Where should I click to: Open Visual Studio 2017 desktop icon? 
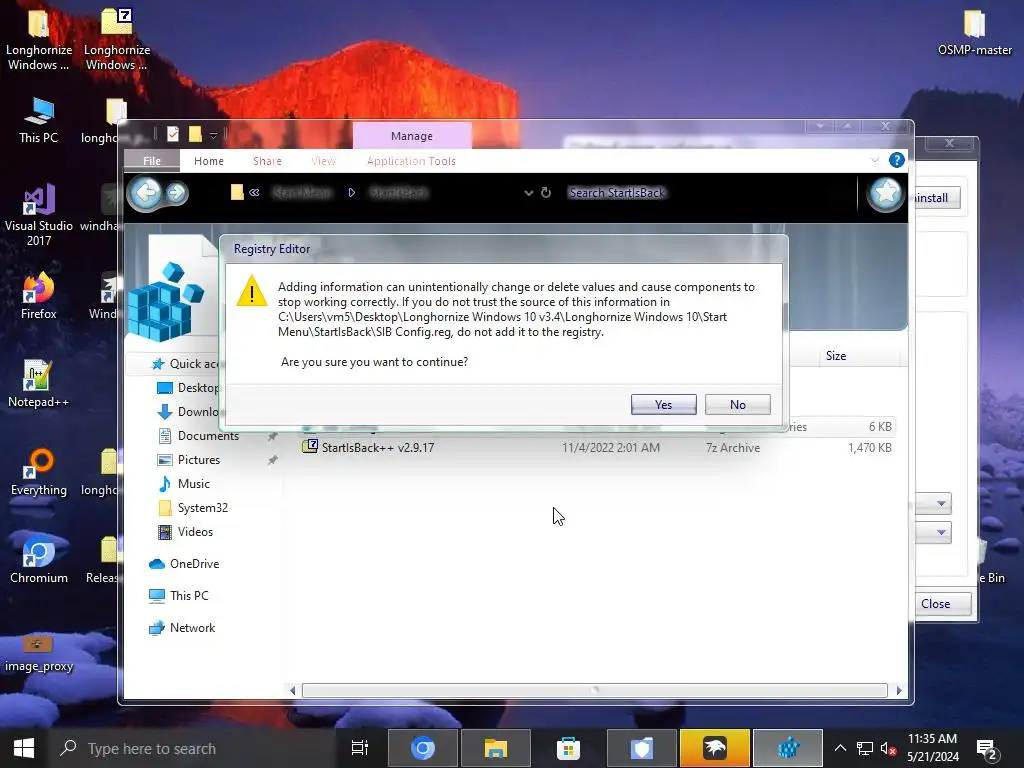click(x=39, y=216)
